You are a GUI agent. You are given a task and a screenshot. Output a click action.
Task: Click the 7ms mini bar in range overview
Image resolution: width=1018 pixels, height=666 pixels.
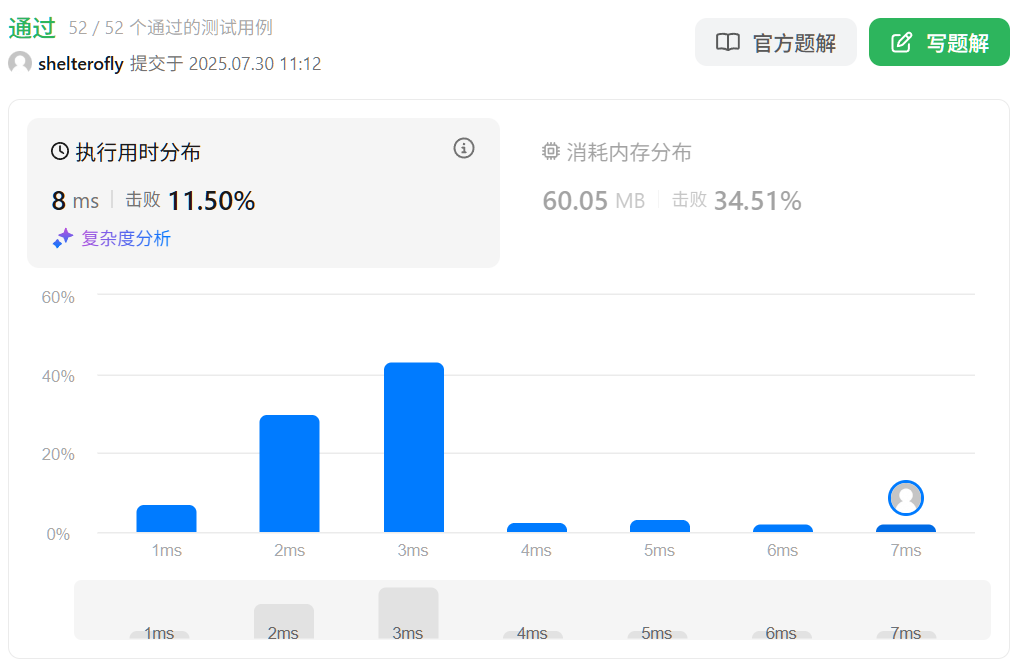point(906,635)
